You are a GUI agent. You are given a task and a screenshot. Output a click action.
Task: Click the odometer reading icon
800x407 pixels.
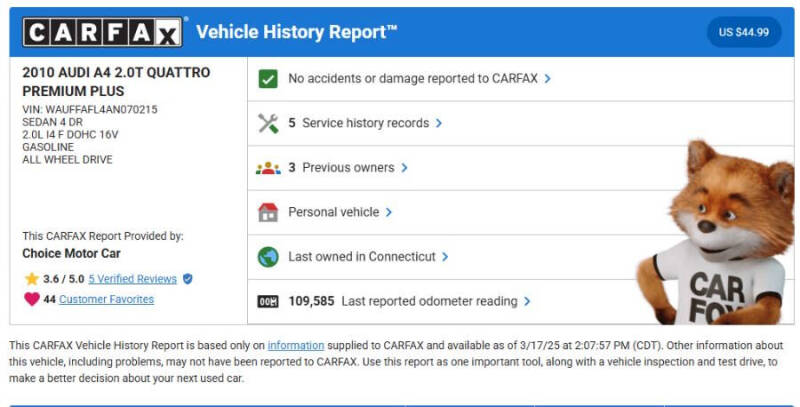pos(268,301)
